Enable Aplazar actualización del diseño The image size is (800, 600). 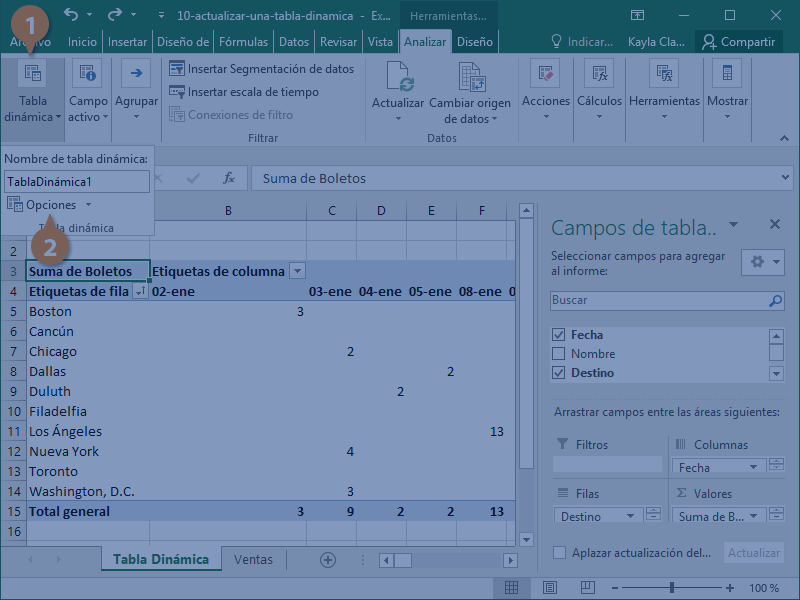[559, 552]
